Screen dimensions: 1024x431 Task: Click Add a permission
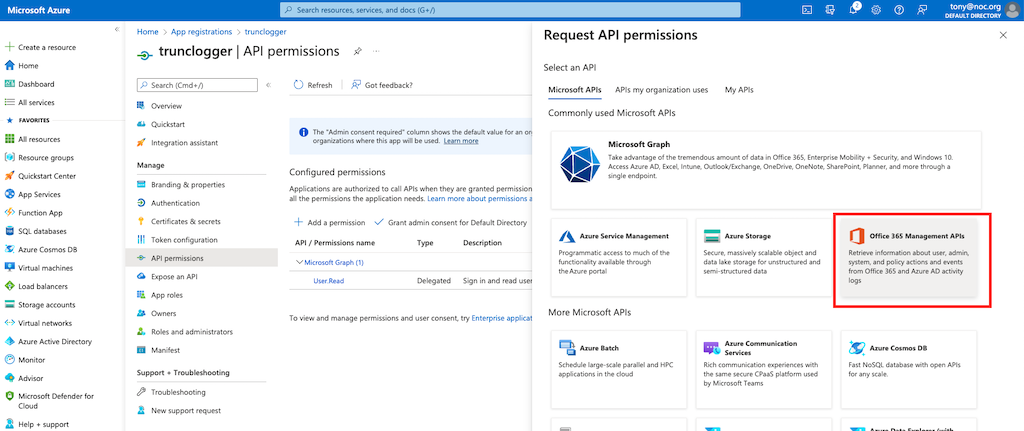(329, 223)
